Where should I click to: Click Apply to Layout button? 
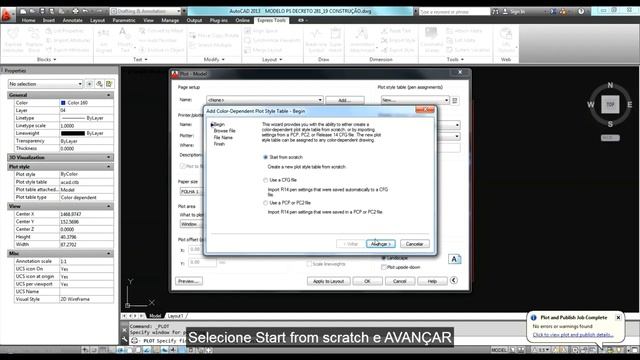coord(329,281)
